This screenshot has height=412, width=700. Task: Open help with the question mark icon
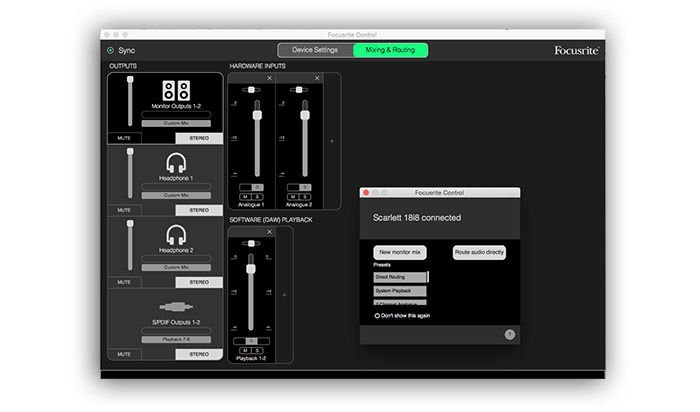(509, 334)
